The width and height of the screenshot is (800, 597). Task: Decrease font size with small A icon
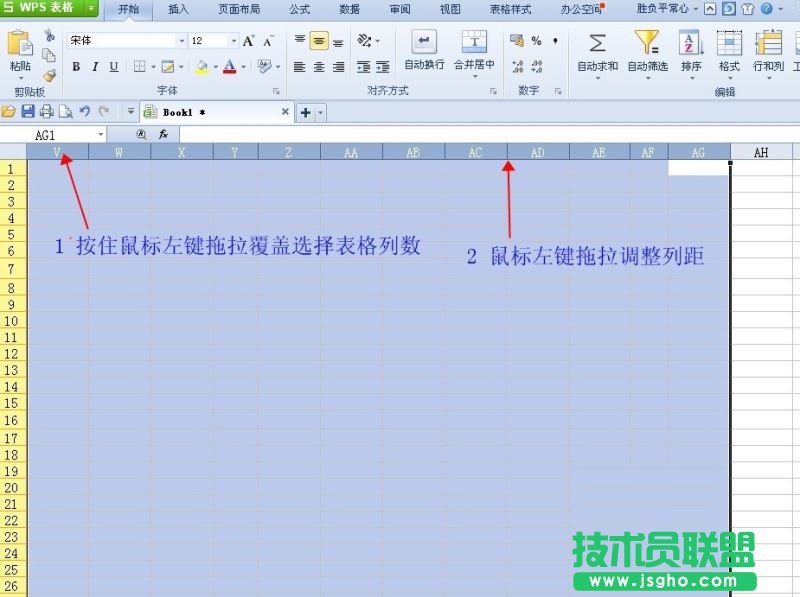pos(268,41)
